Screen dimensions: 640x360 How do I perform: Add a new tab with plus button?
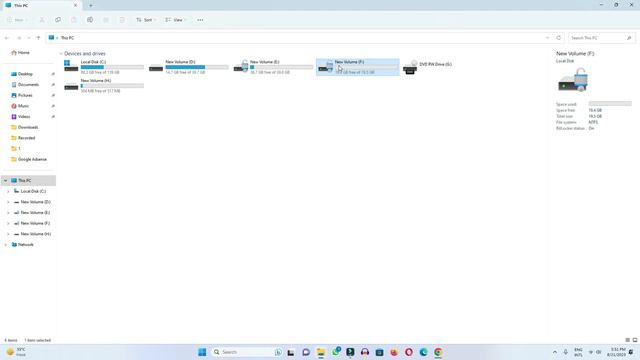[91, 6]
